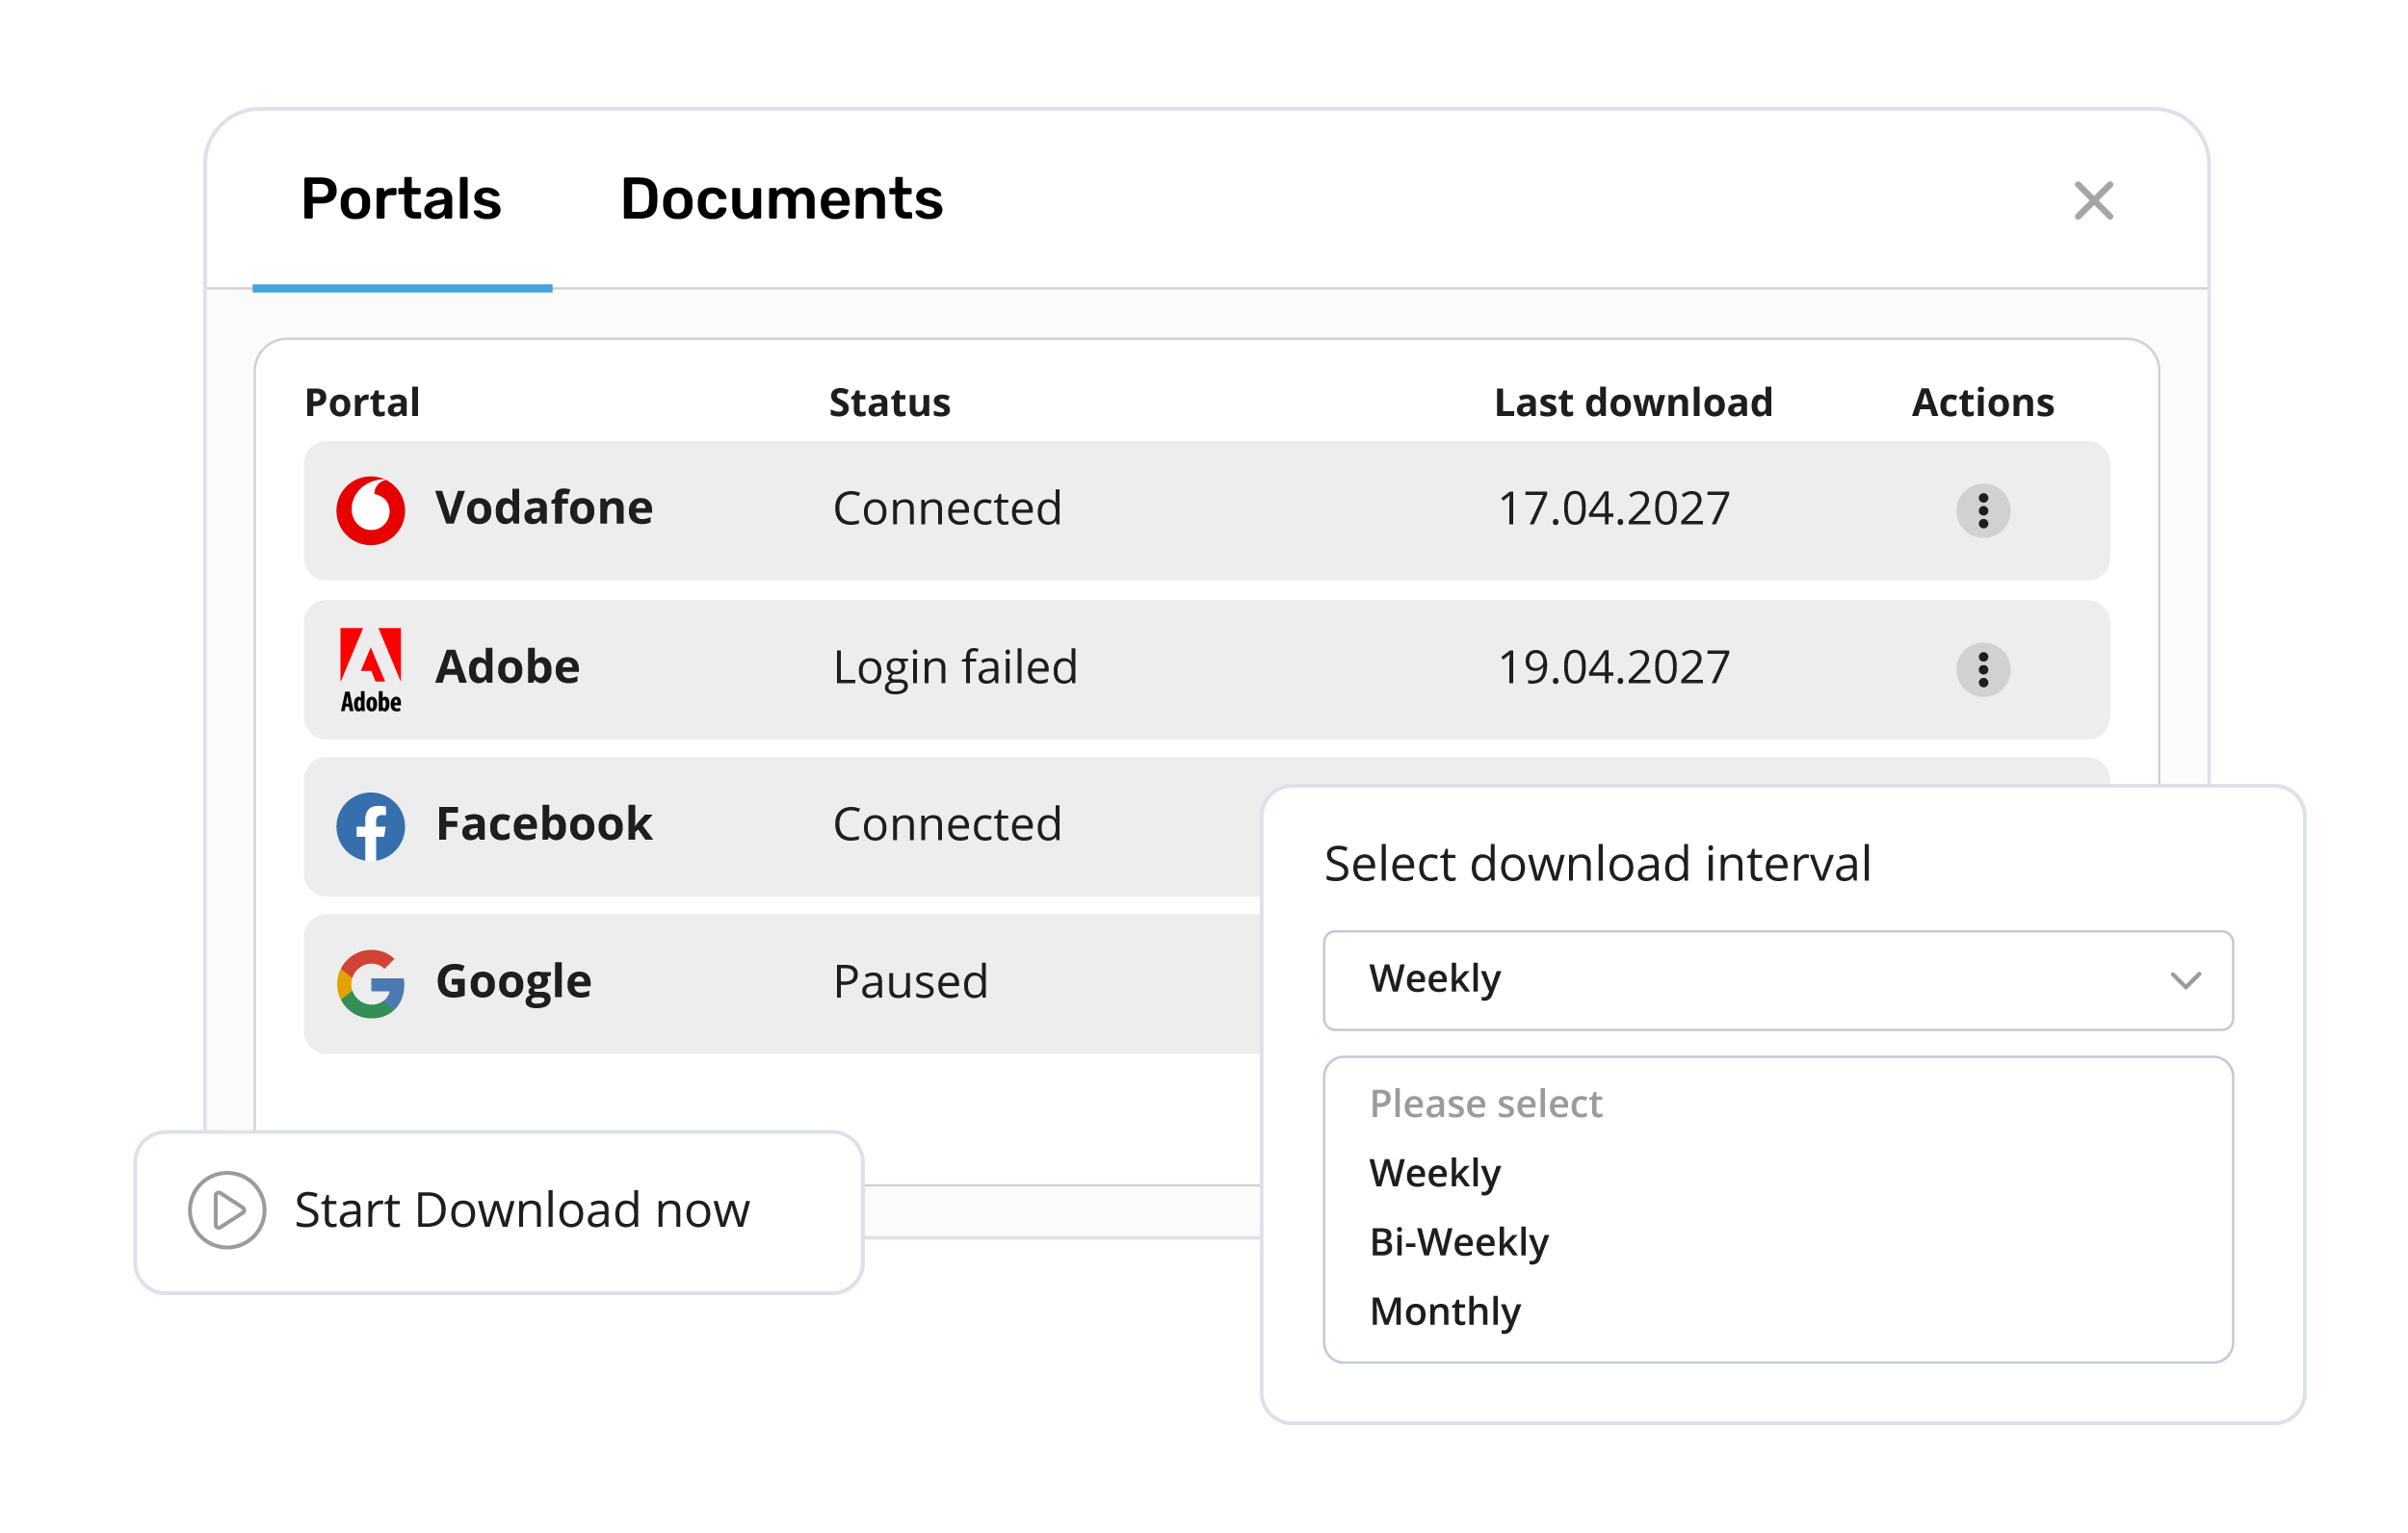Viewport: 2408px width, 1533px height.
Task: Click the Facebook portal name
Action: tap(544, 823)
